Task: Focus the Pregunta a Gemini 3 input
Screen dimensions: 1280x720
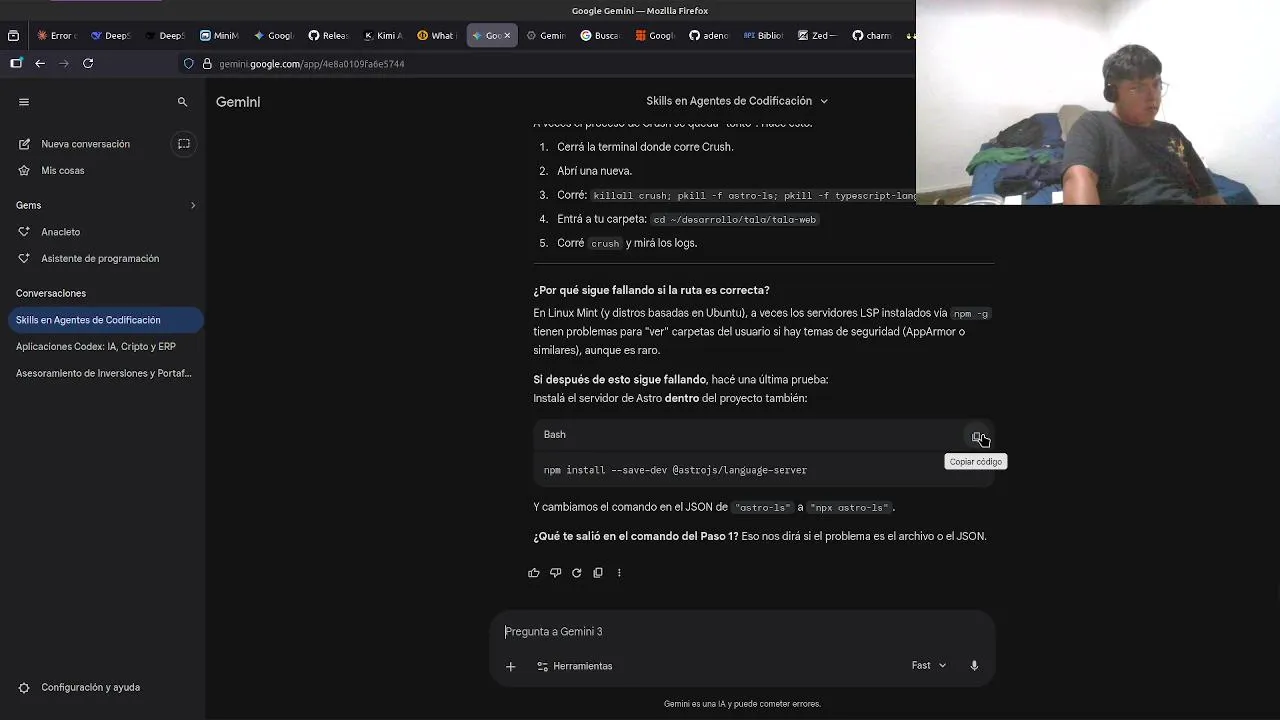Action: click(742, 632)
